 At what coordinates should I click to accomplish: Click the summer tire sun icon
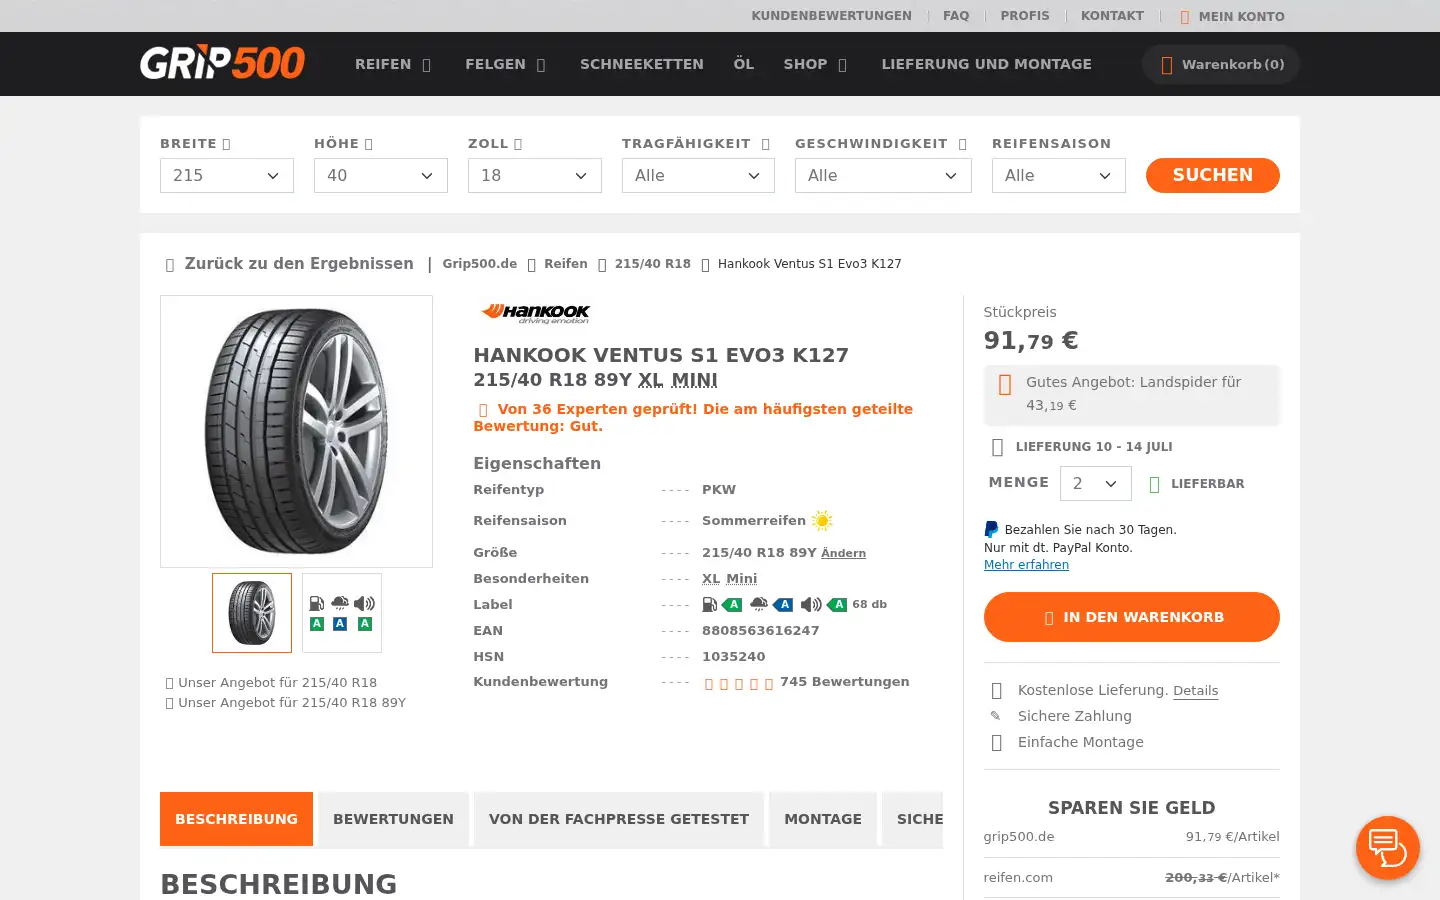(x=822, y=520)
